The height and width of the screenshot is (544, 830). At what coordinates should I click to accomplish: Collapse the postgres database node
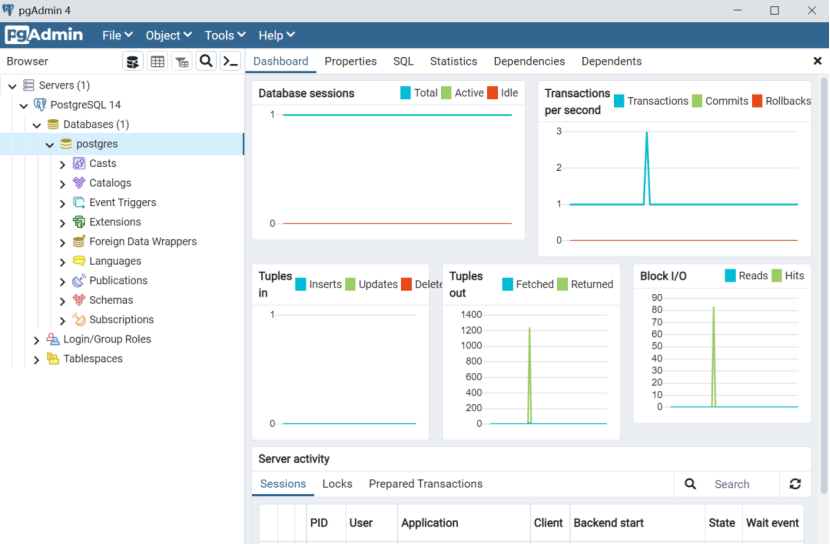(50, 144)
